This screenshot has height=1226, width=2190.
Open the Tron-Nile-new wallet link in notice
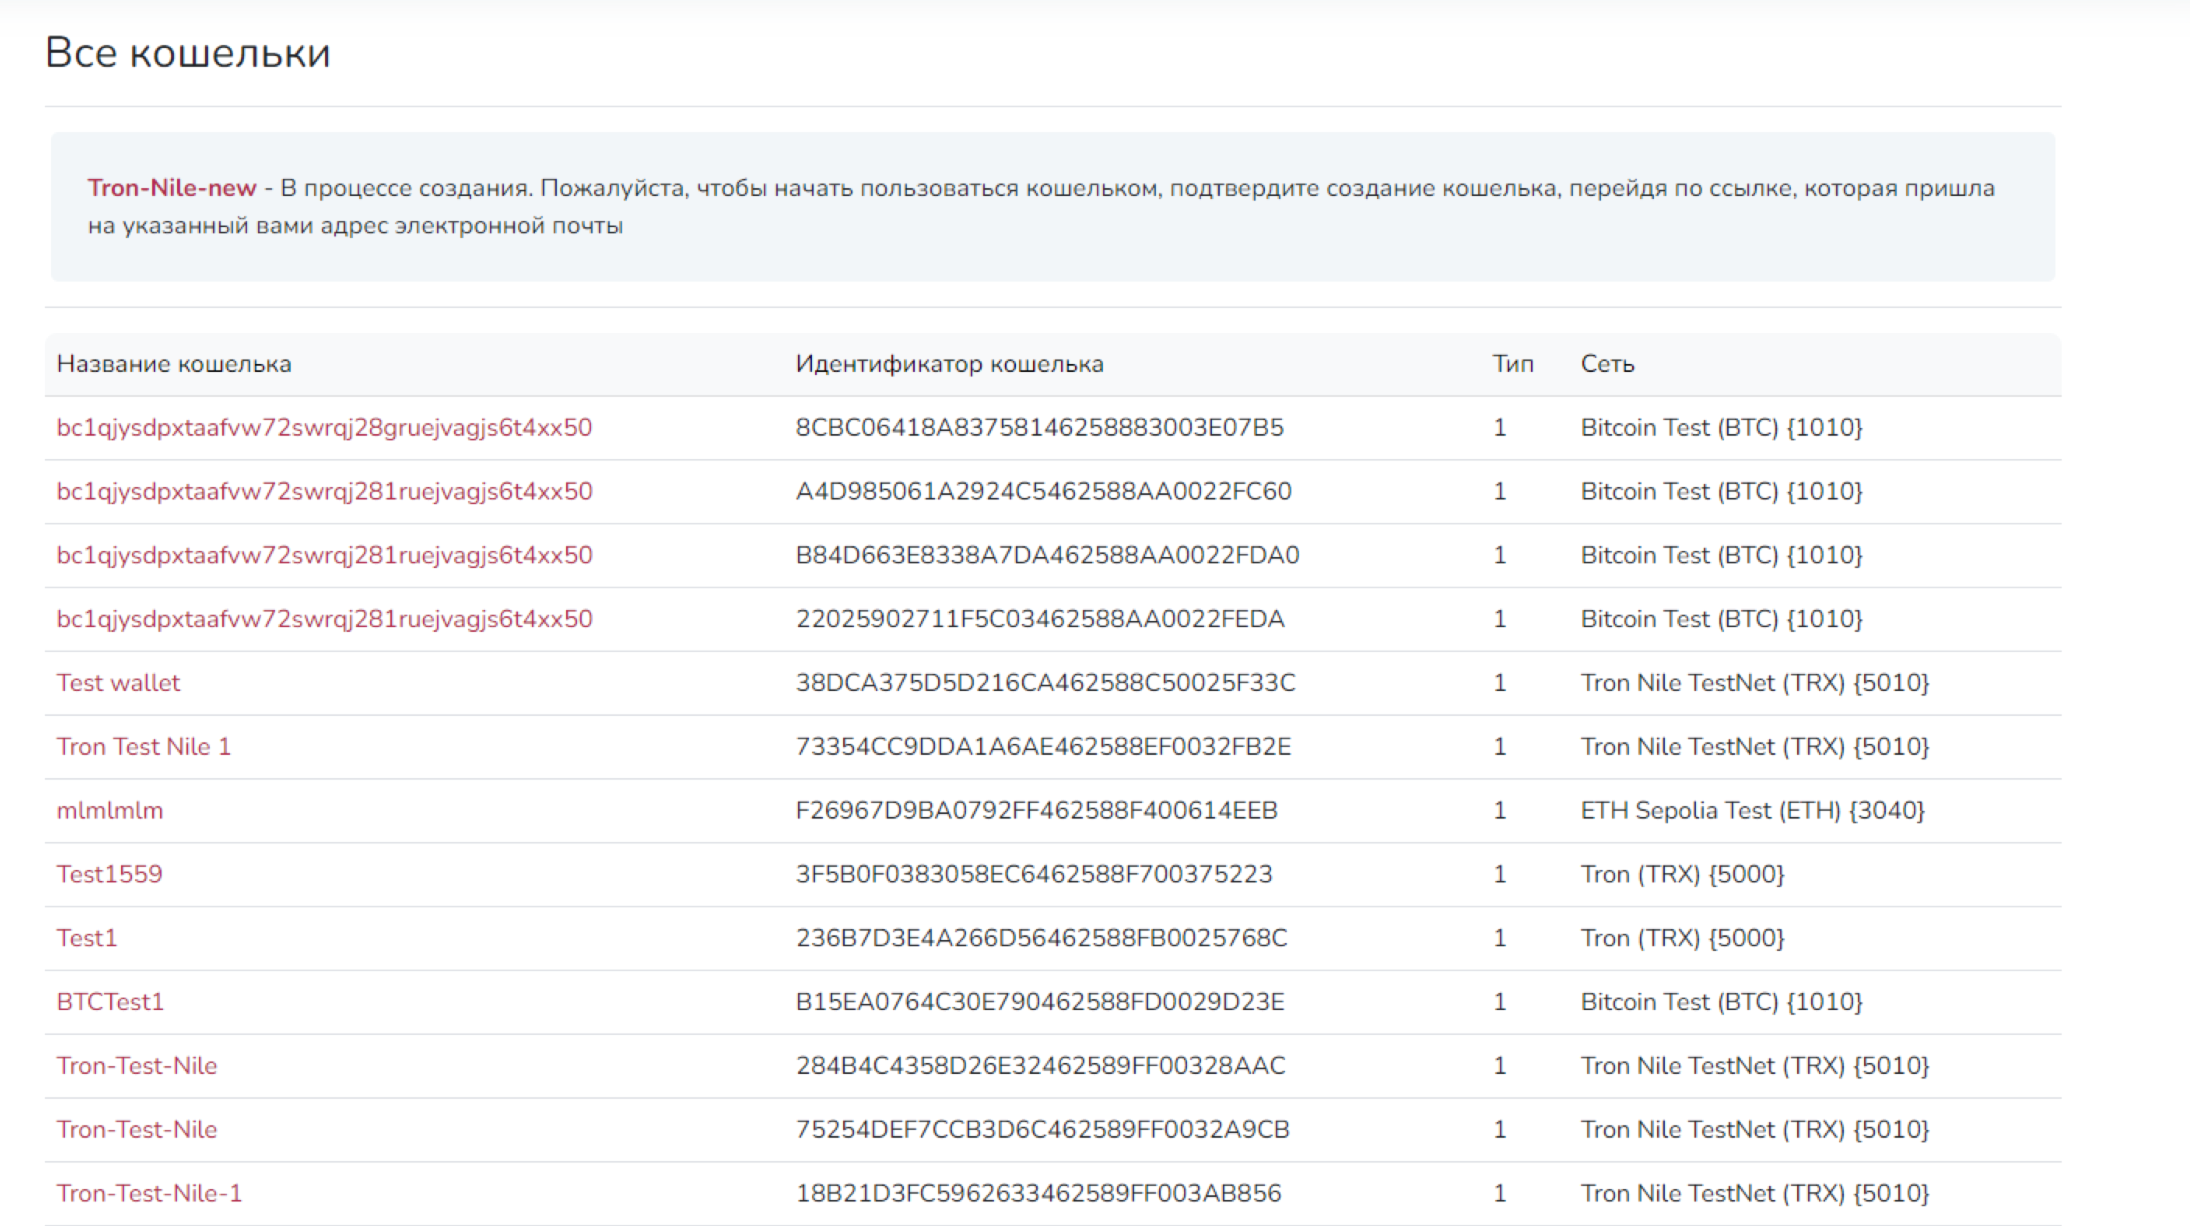pos(171,188)
